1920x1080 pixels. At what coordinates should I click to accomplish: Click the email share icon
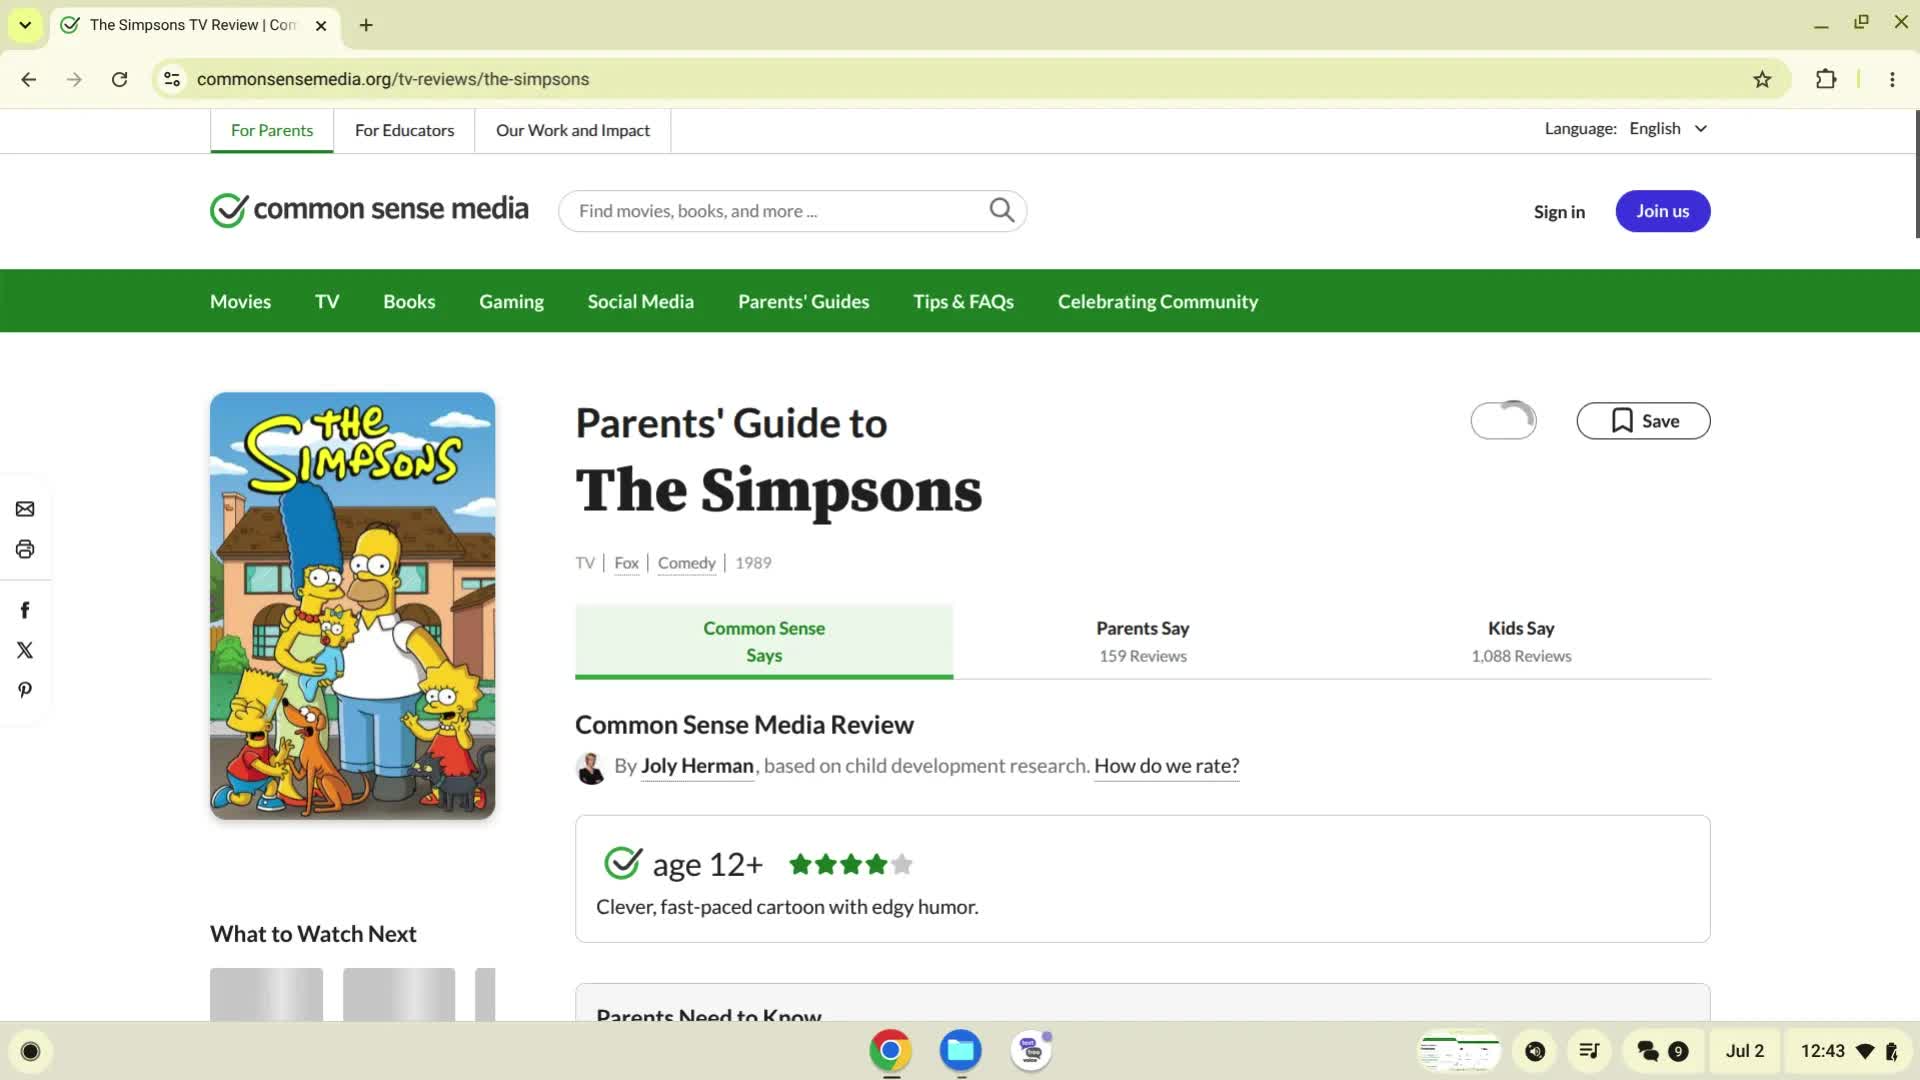click(25, 509)
